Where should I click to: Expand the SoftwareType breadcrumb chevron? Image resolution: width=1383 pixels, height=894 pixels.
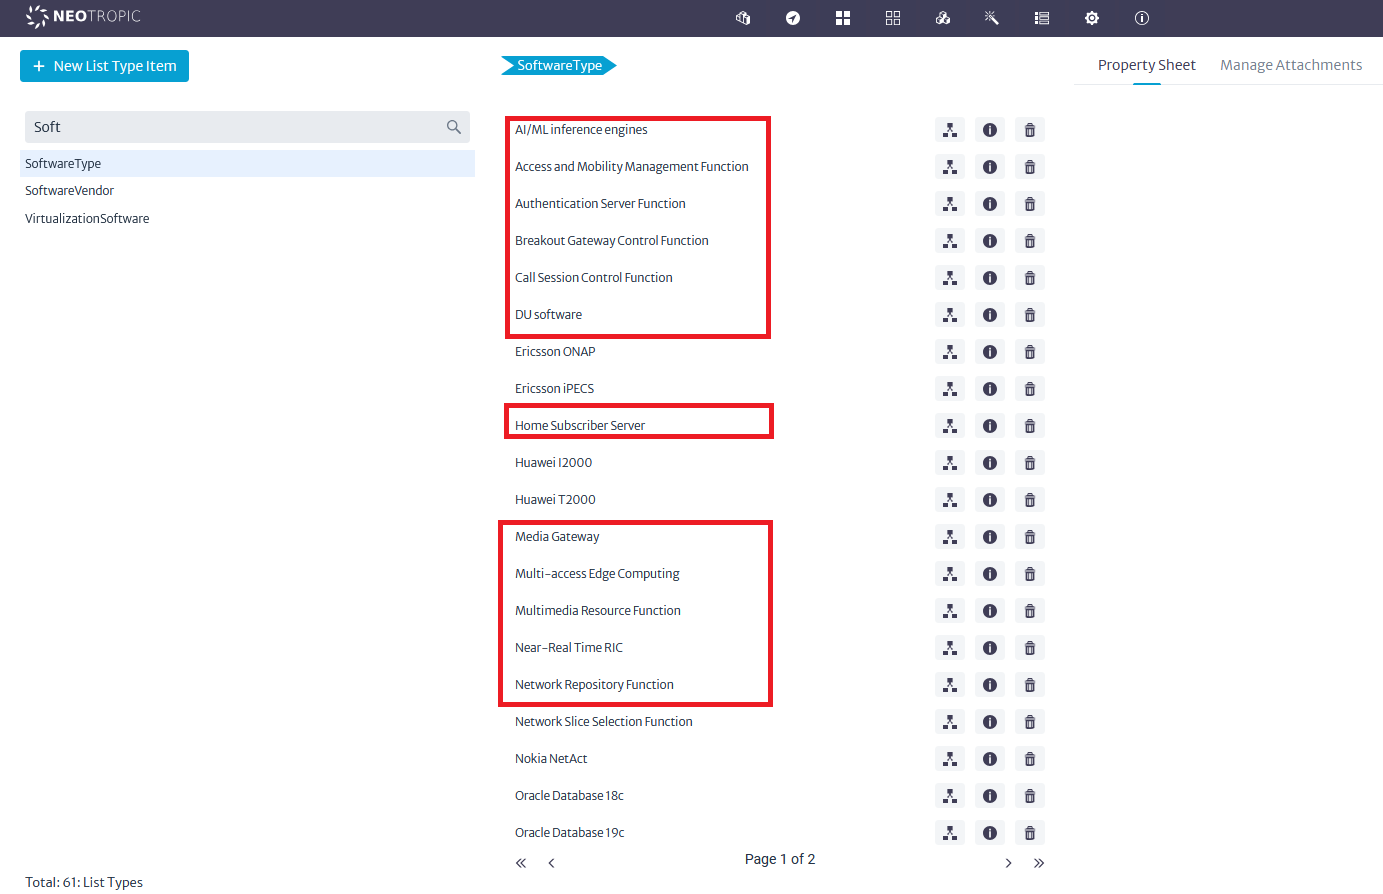coord(611,65)
